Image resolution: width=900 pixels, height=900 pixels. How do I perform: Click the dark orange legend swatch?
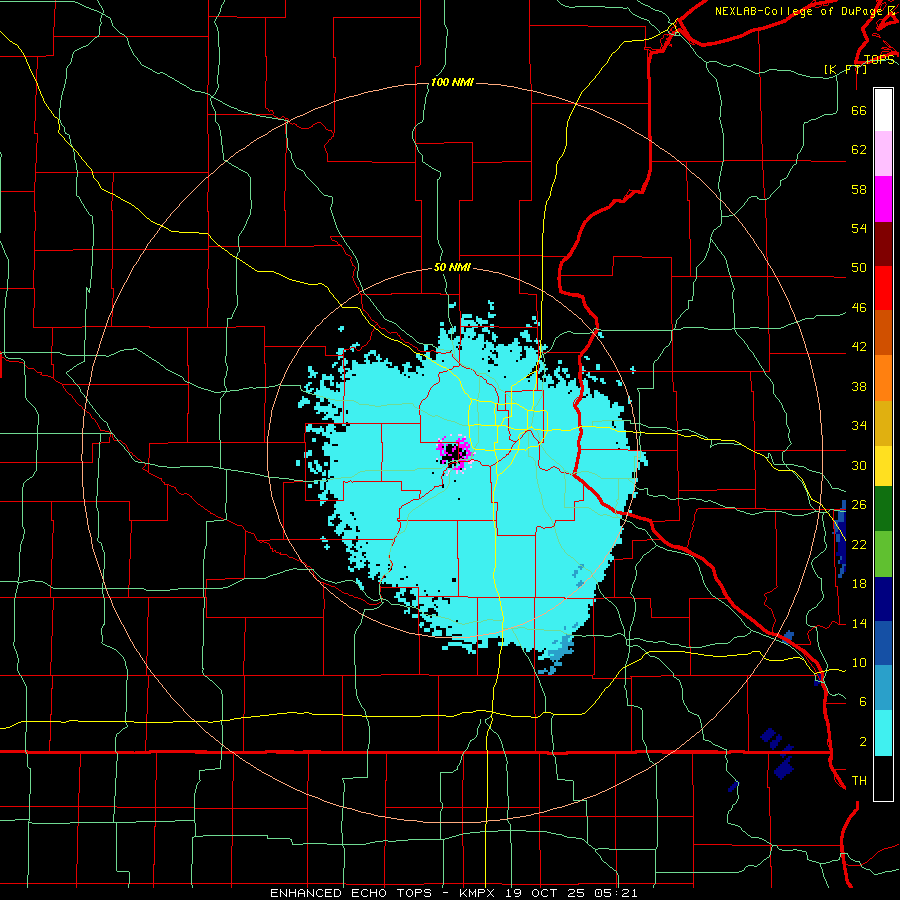883,332
